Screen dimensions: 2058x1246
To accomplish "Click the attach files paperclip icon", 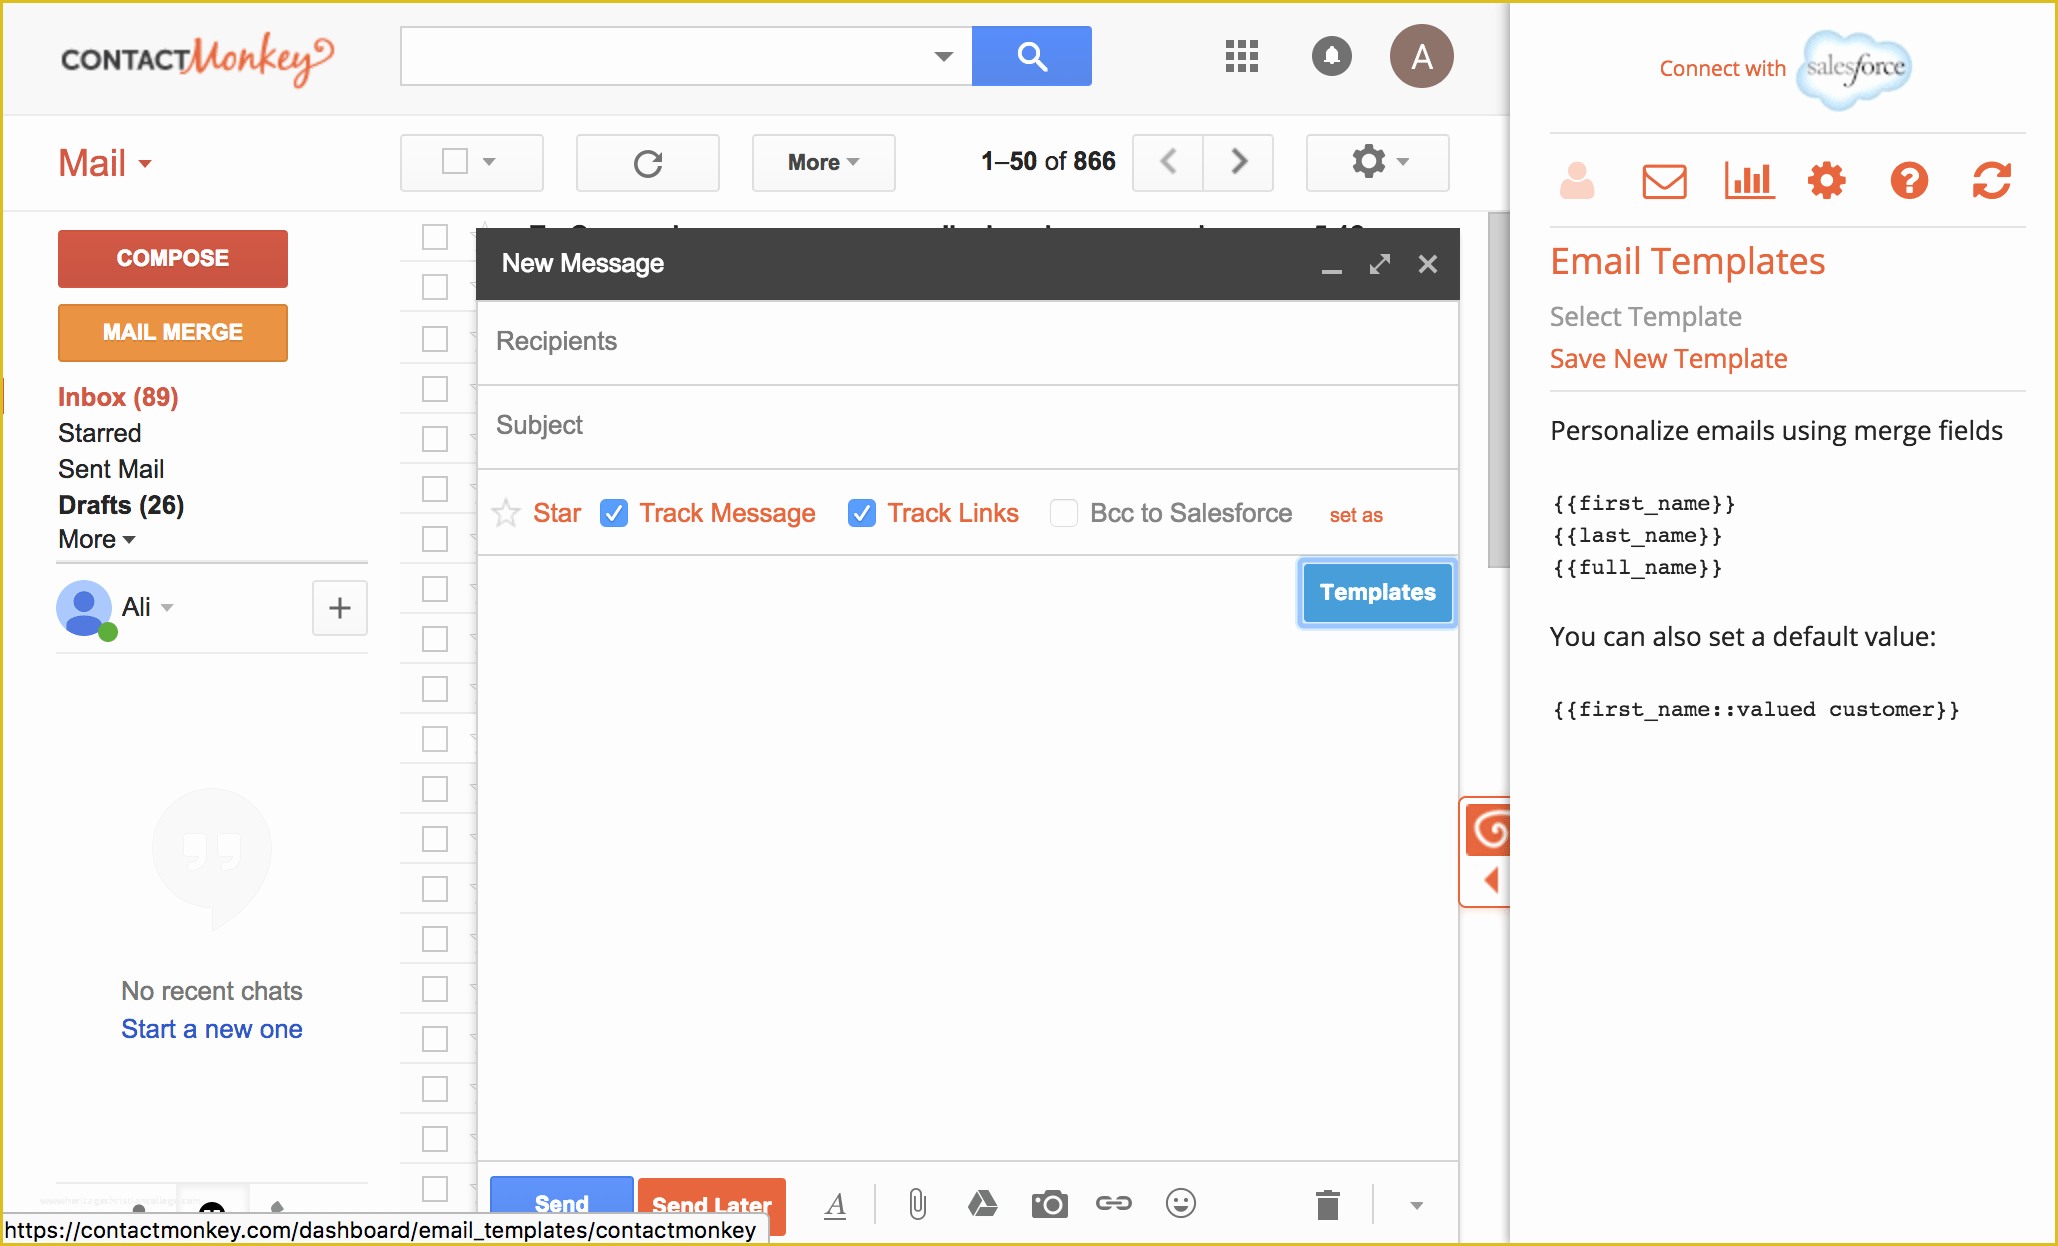I will [917, 1204].
